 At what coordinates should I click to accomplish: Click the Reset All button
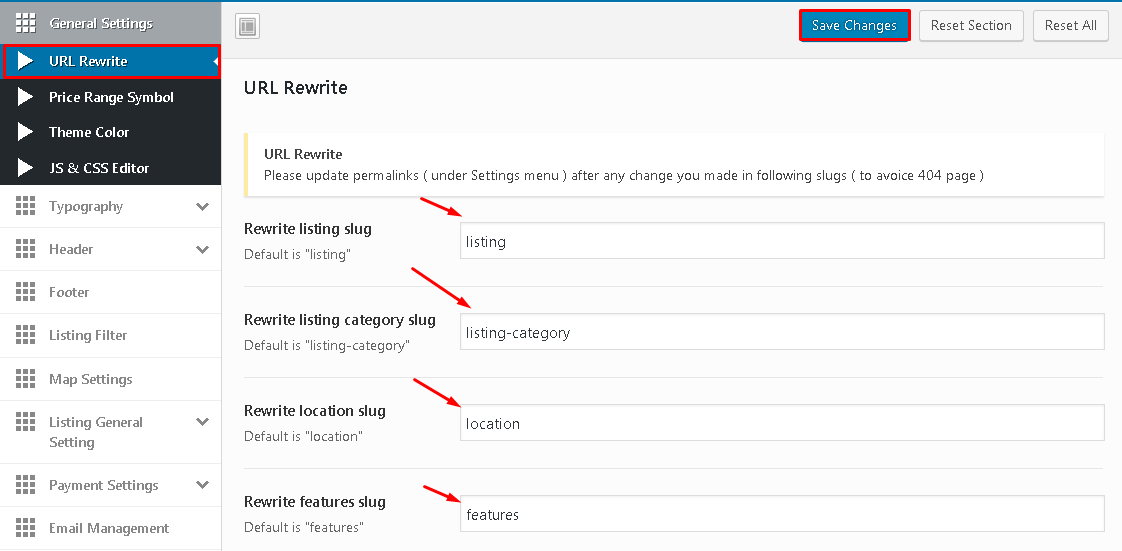coord(1070,26)
